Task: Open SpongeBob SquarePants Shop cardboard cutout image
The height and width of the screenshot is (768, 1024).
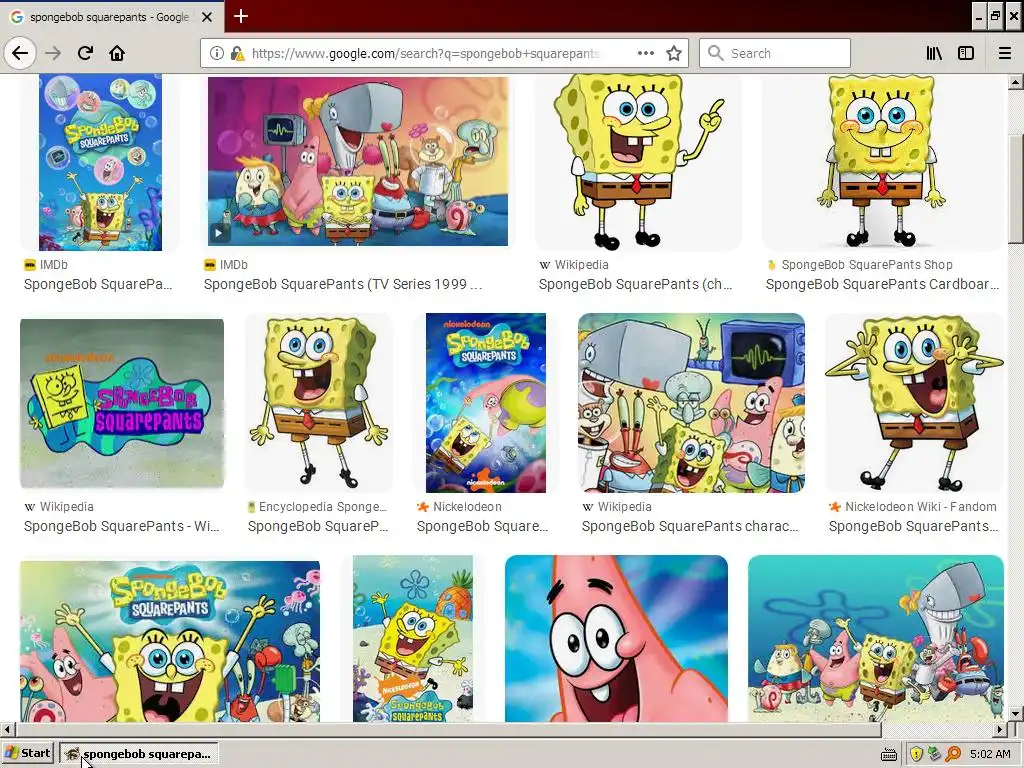Action: (882, 162)
